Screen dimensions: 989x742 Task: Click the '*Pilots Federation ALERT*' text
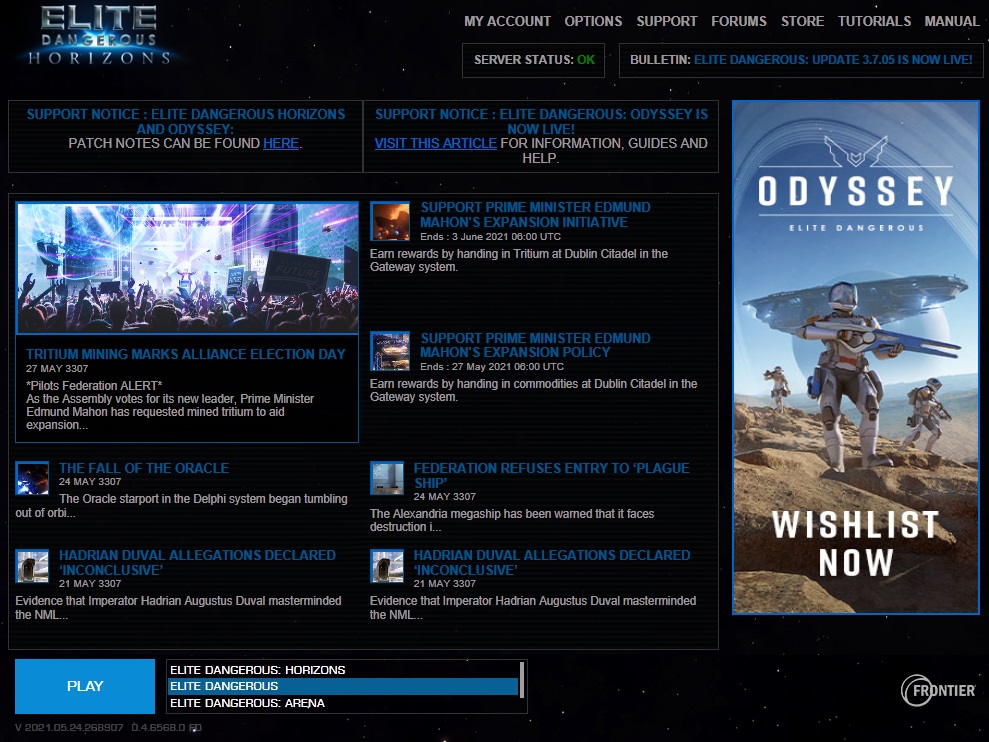point(94,386)
